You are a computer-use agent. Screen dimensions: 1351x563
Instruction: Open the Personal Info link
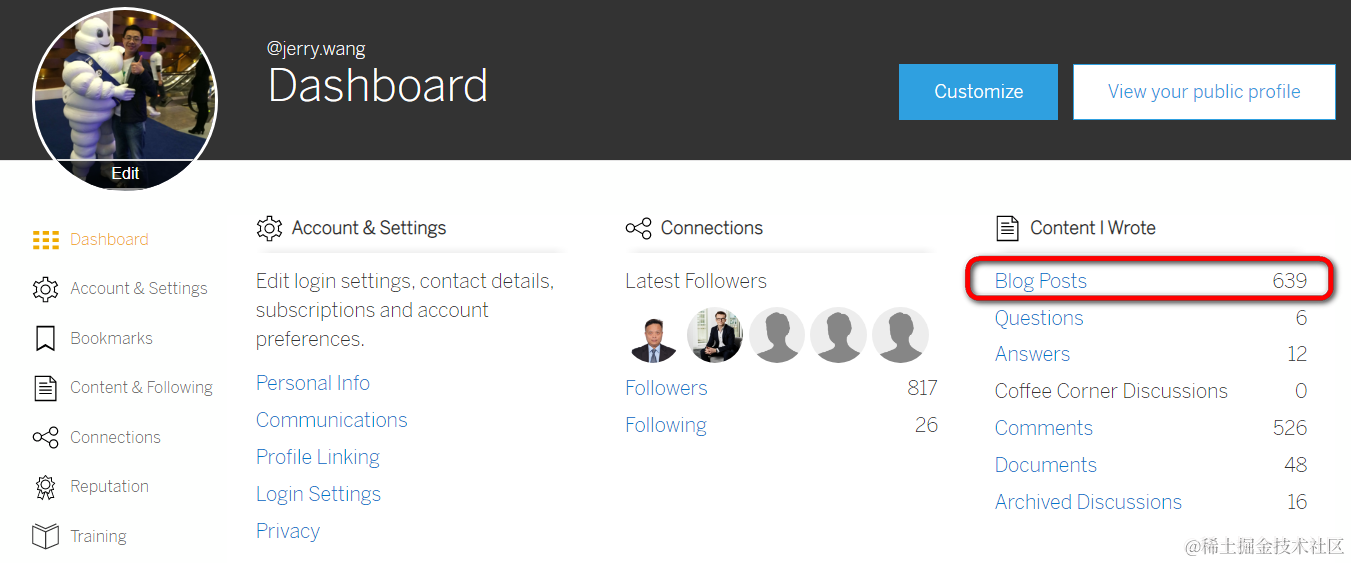(x=313, y=383)
